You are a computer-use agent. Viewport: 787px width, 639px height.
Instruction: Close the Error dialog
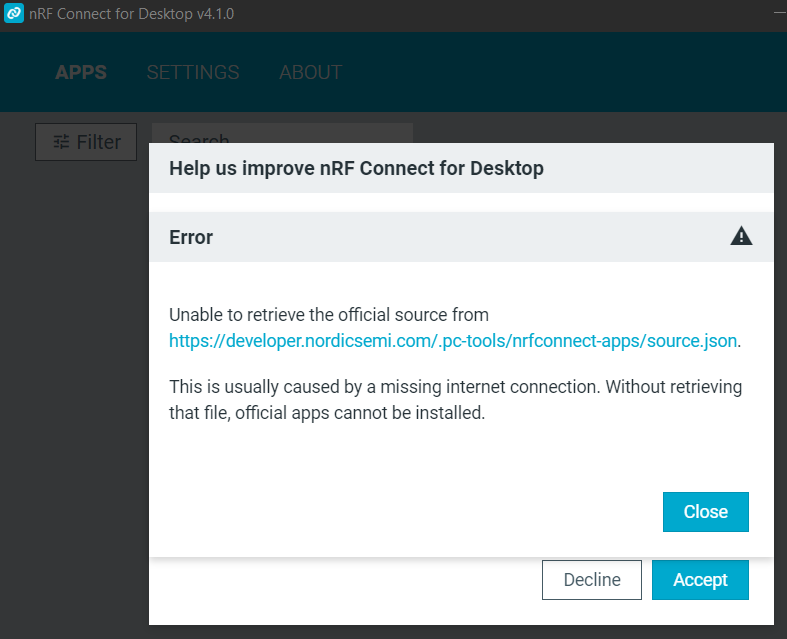click(x=705, y=512)
